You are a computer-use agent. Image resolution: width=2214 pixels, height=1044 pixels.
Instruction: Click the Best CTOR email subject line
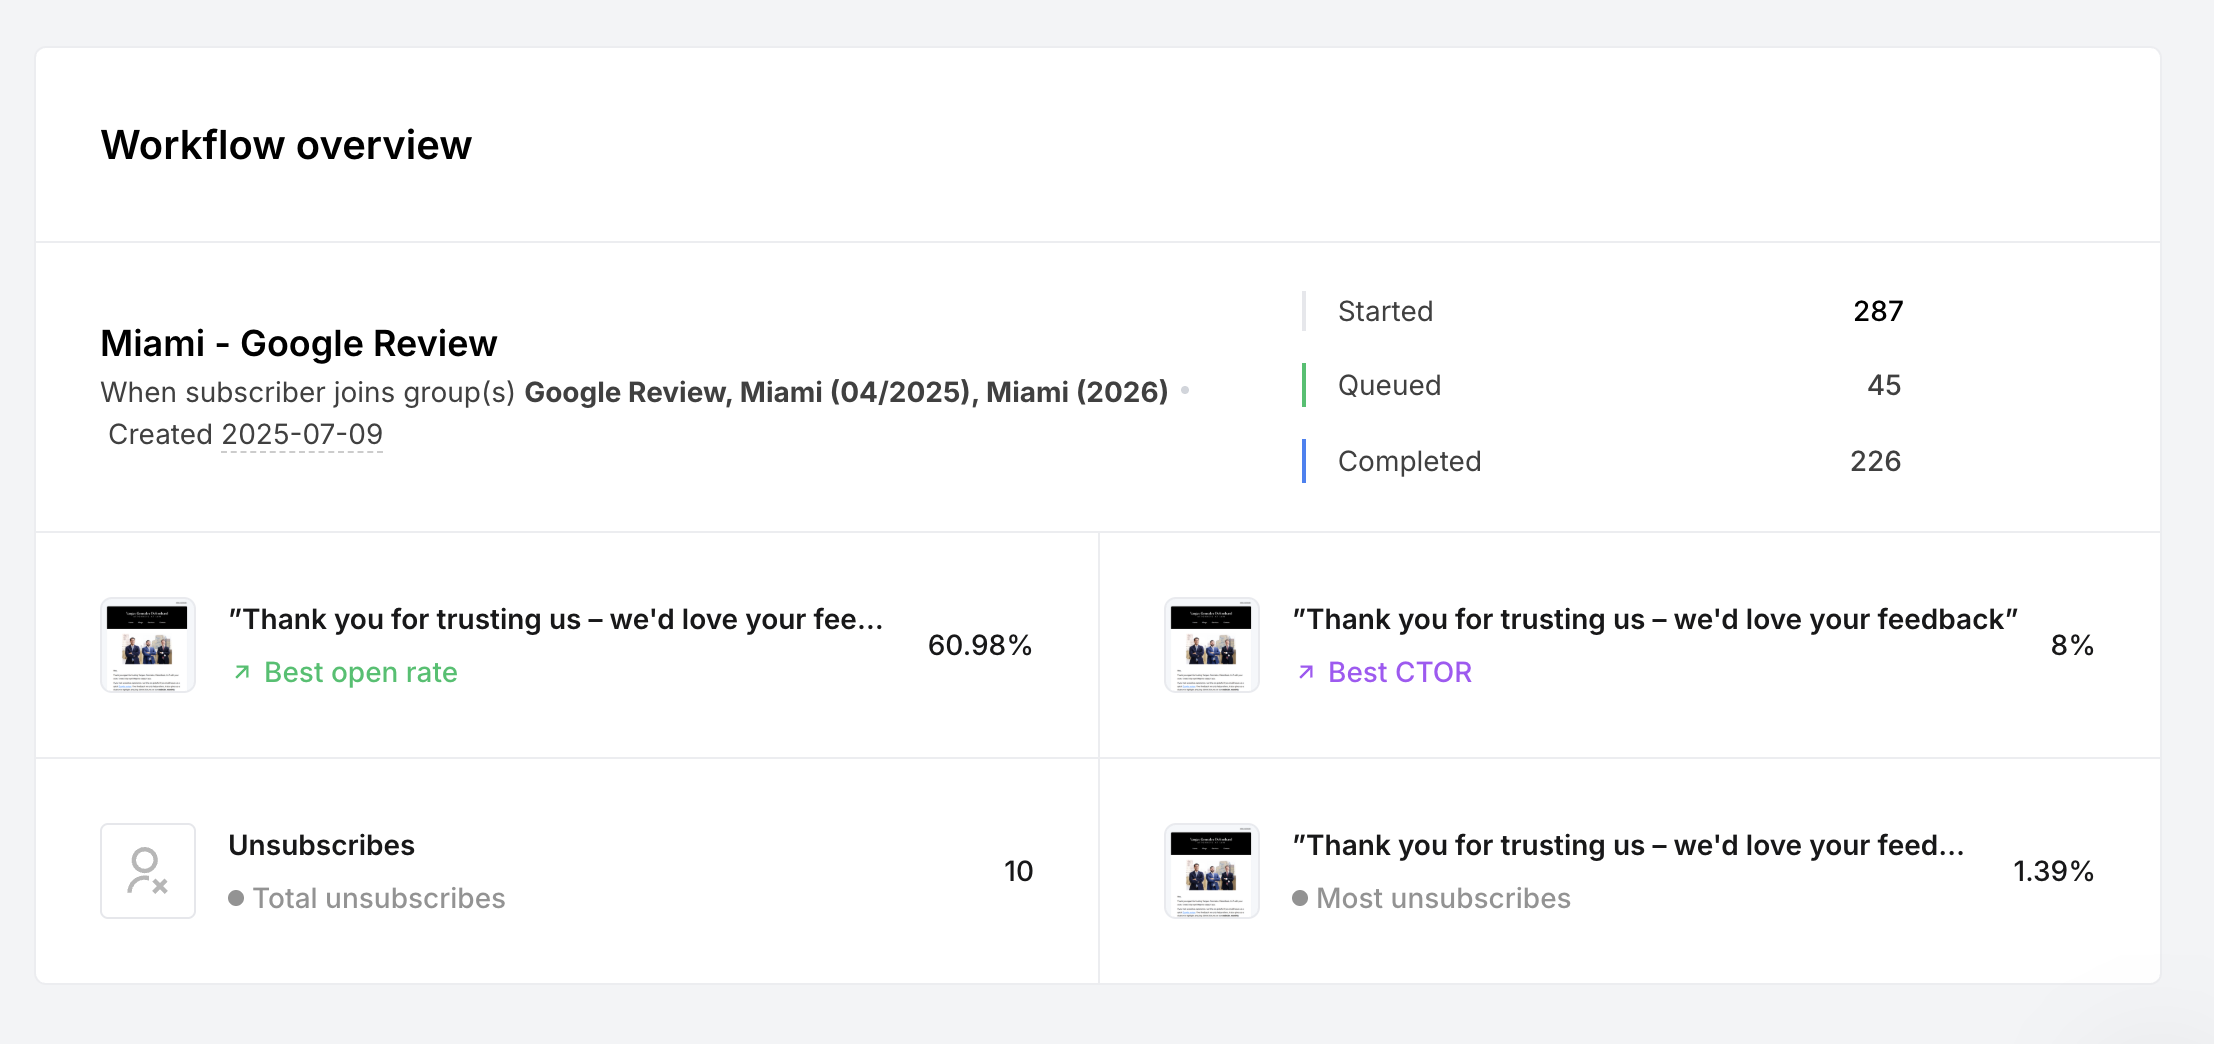1655,619
